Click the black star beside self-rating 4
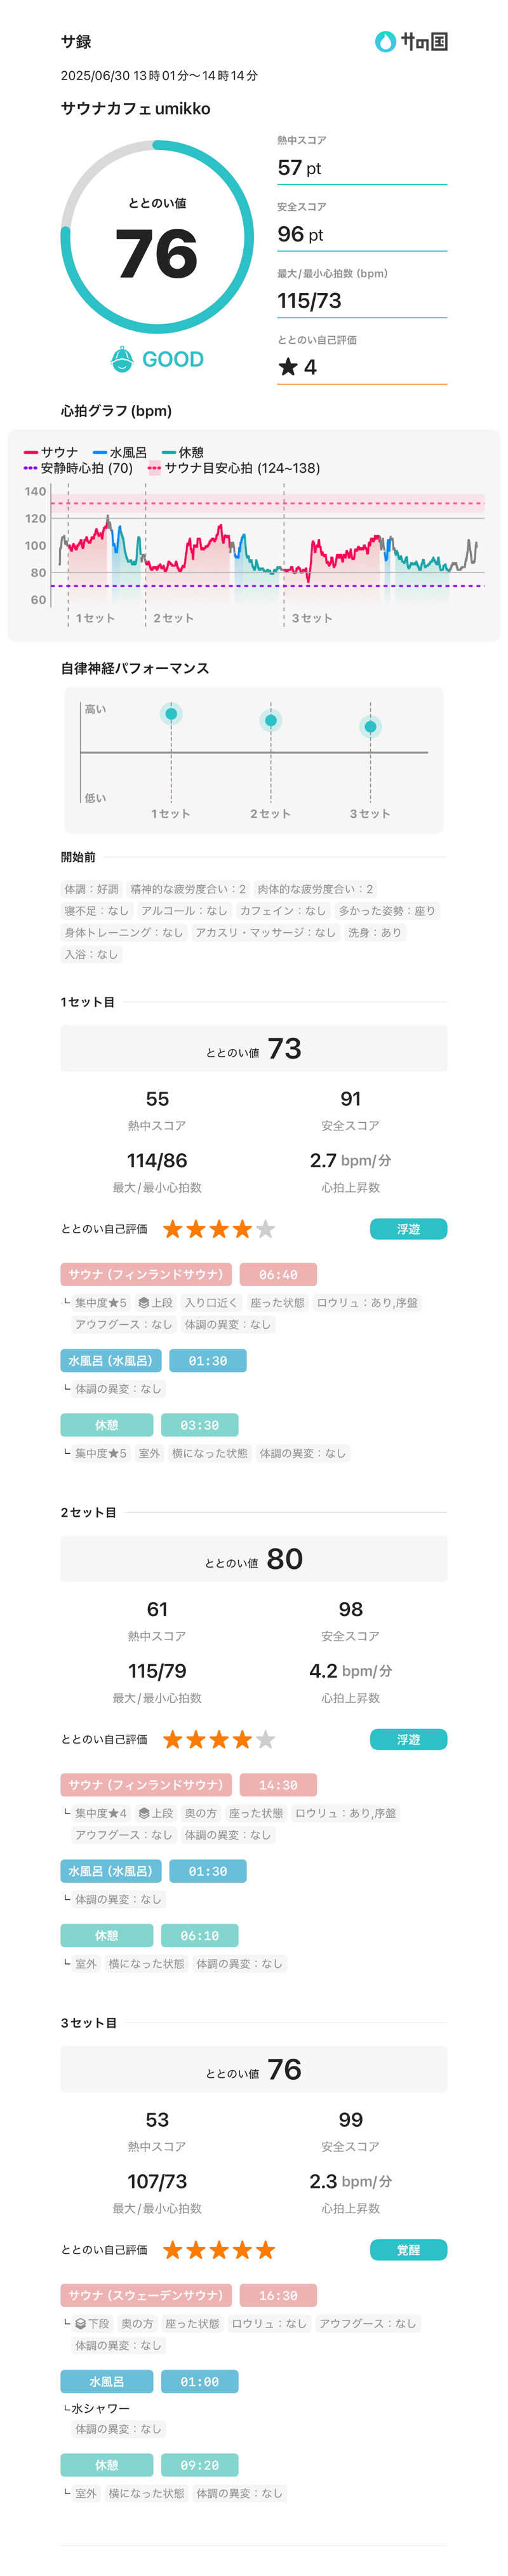Screen dimensions: 508x2576 (288, 367)
